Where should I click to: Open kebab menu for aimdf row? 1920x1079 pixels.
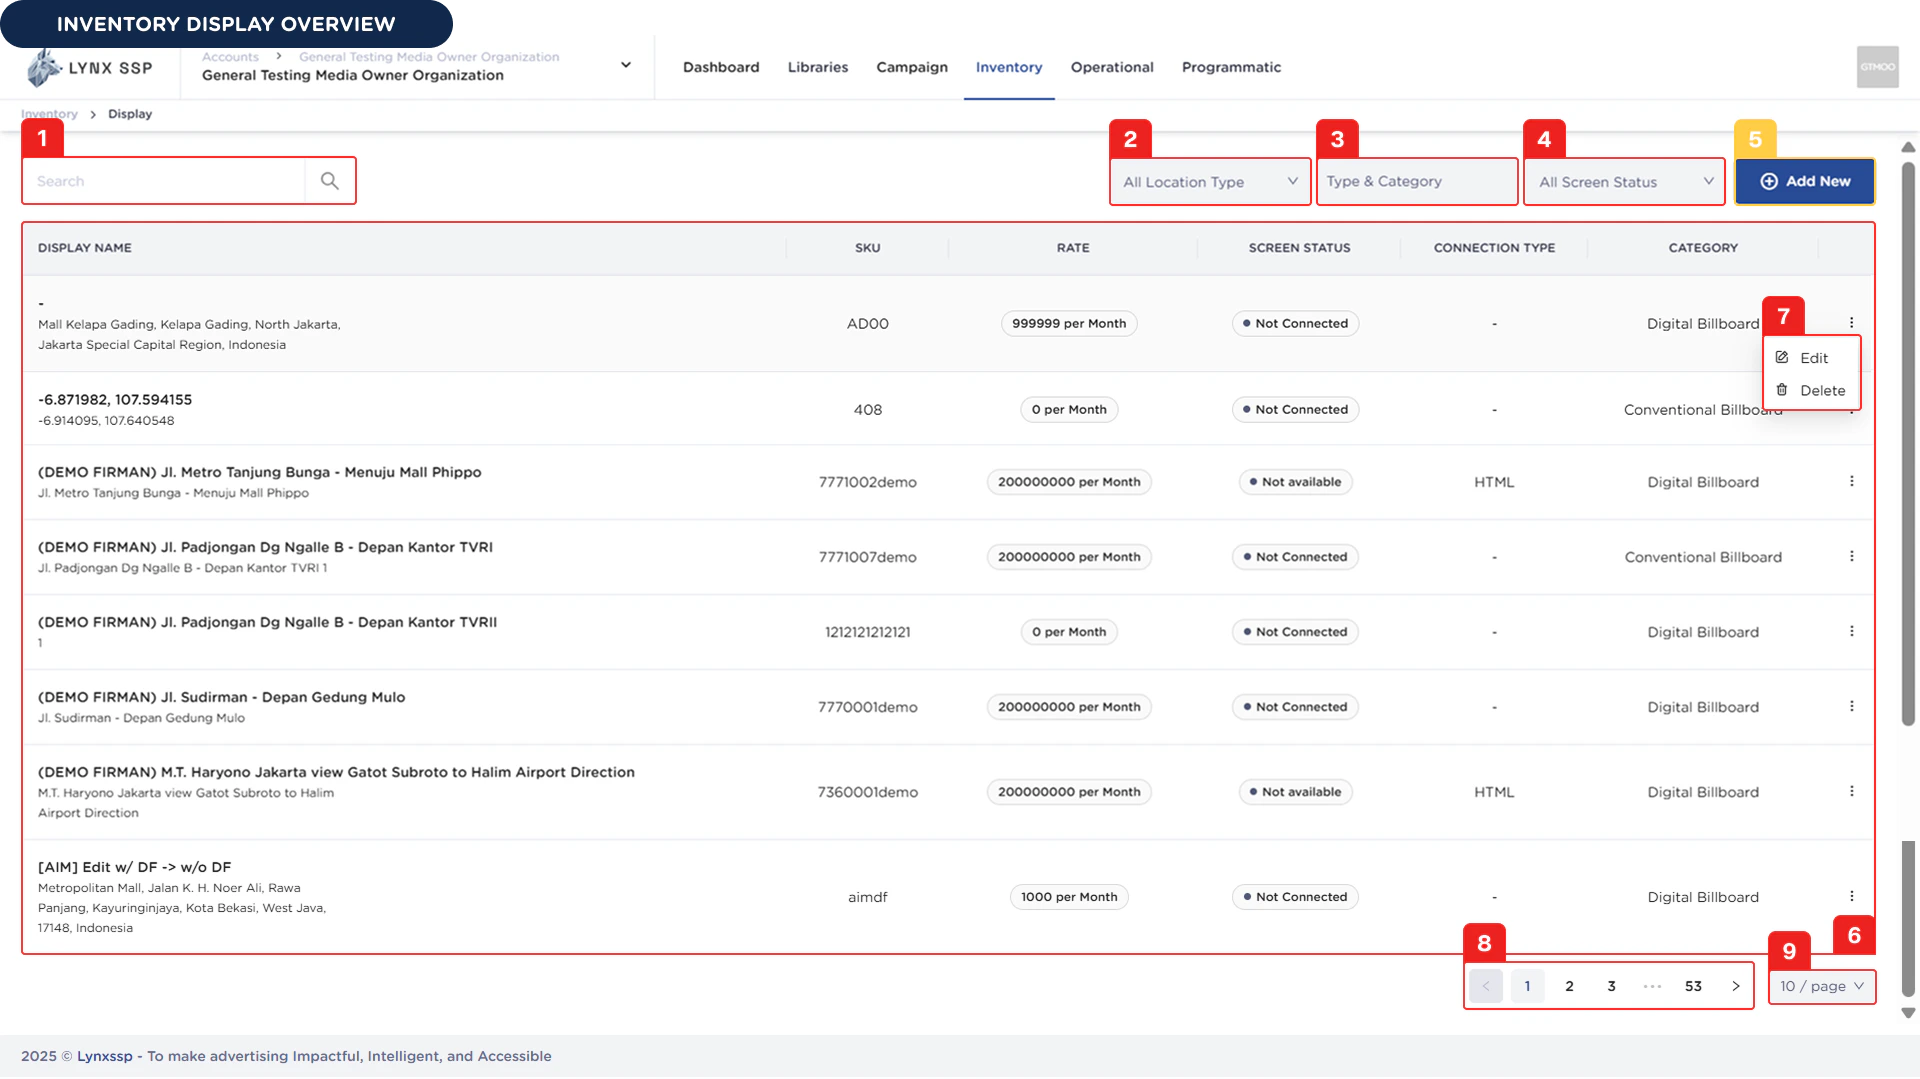1851,896
